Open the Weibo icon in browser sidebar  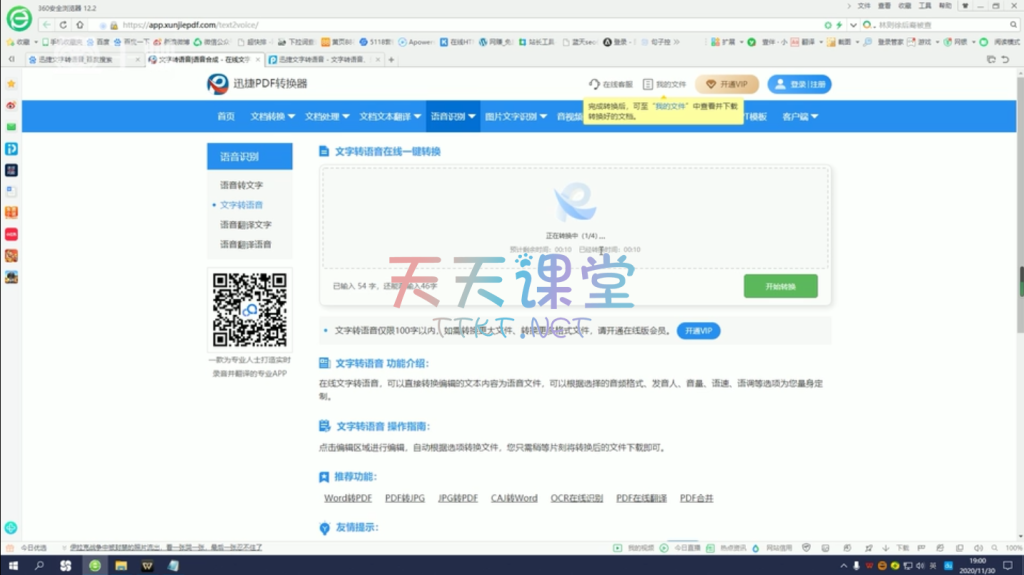click(x=11, y=105)
